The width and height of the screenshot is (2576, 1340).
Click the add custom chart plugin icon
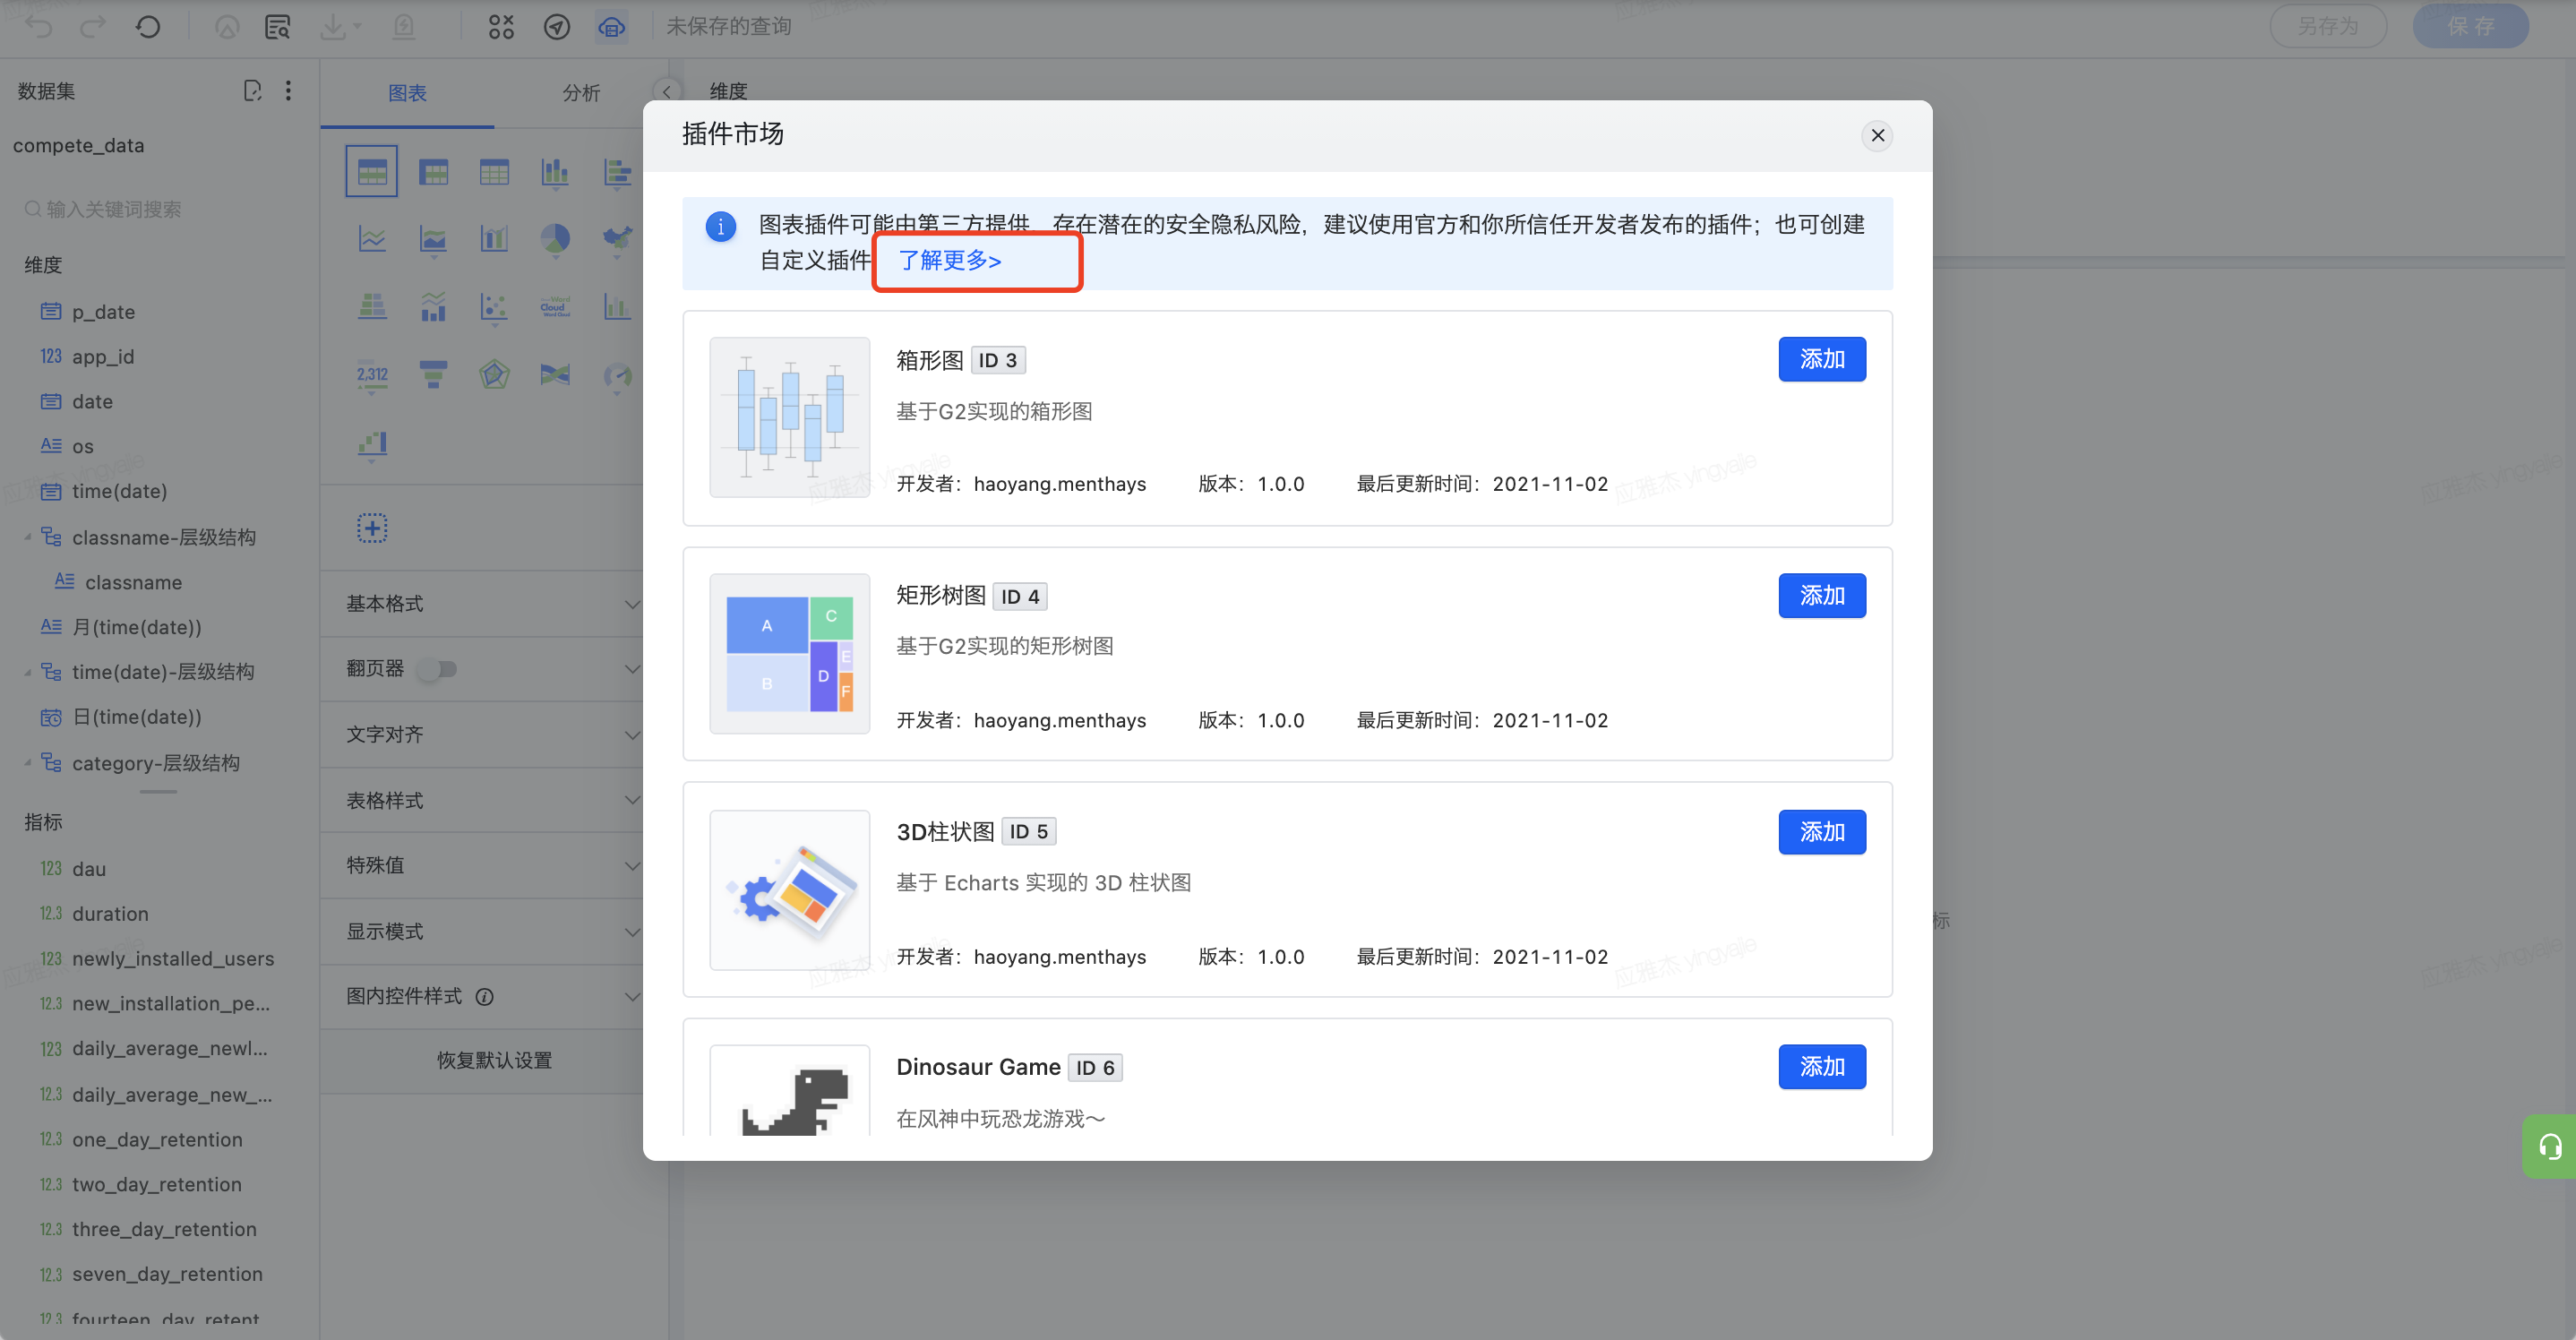(x=372, y=527)
